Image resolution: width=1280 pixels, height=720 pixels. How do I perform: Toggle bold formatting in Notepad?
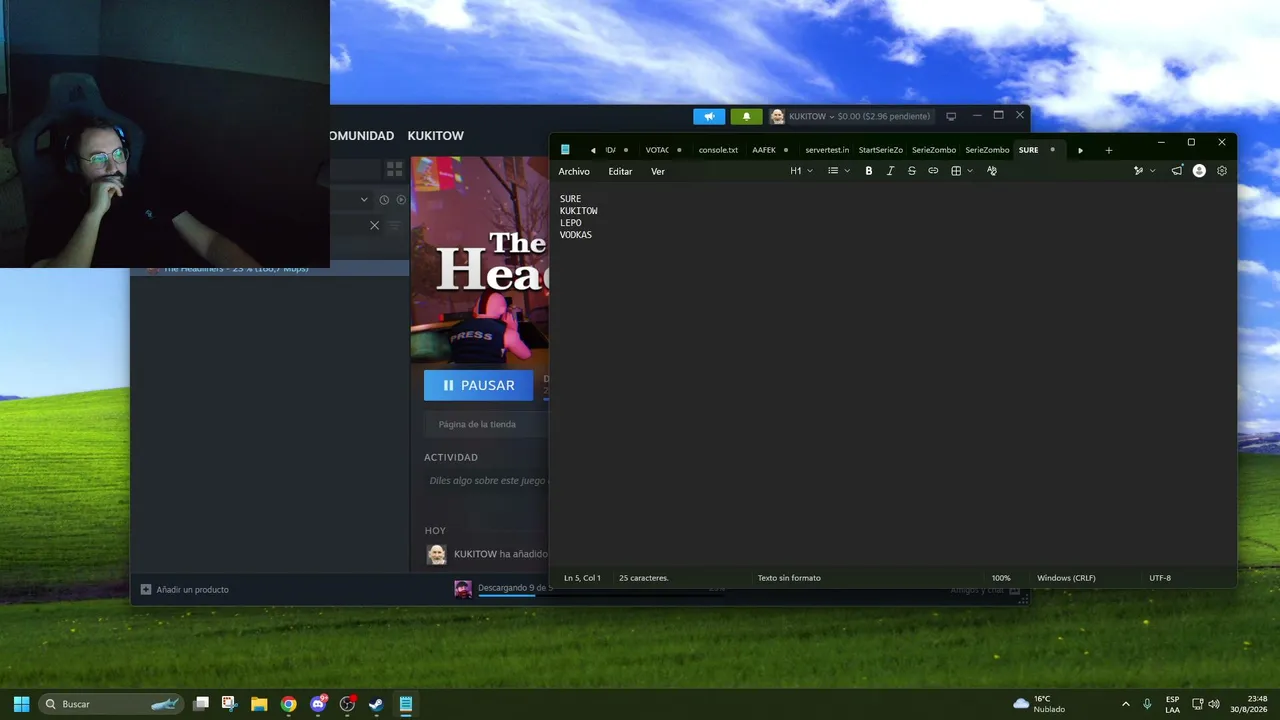click(869, 171)
